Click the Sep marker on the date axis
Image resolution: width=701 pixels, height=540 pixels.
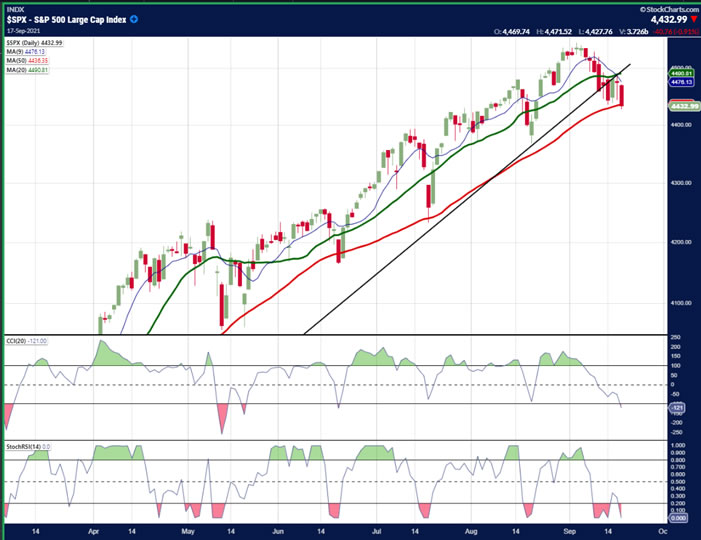[569, 531]
